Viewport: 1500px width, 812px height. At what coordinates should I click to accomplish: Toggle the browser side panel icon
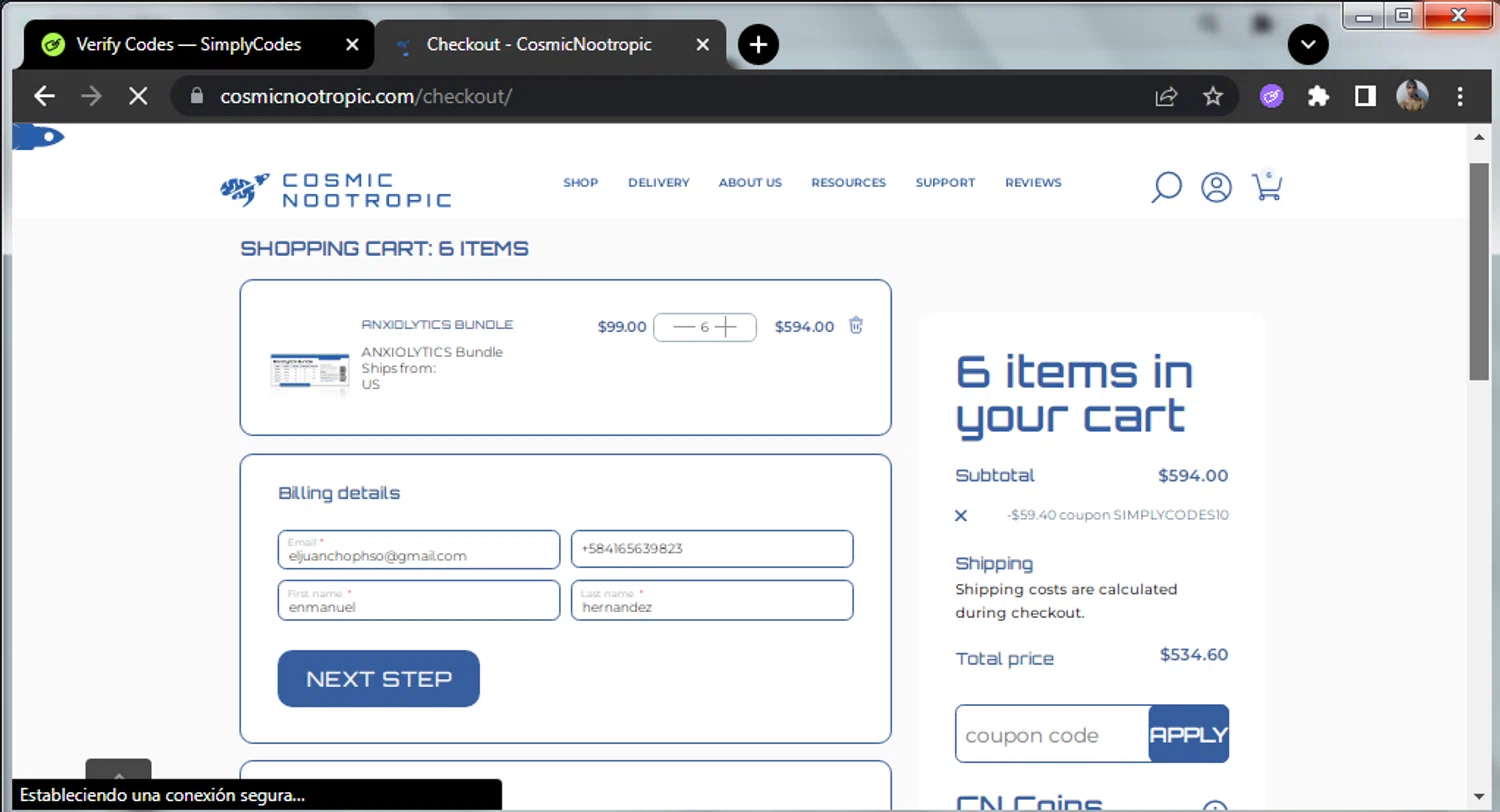coord(1365,96)
